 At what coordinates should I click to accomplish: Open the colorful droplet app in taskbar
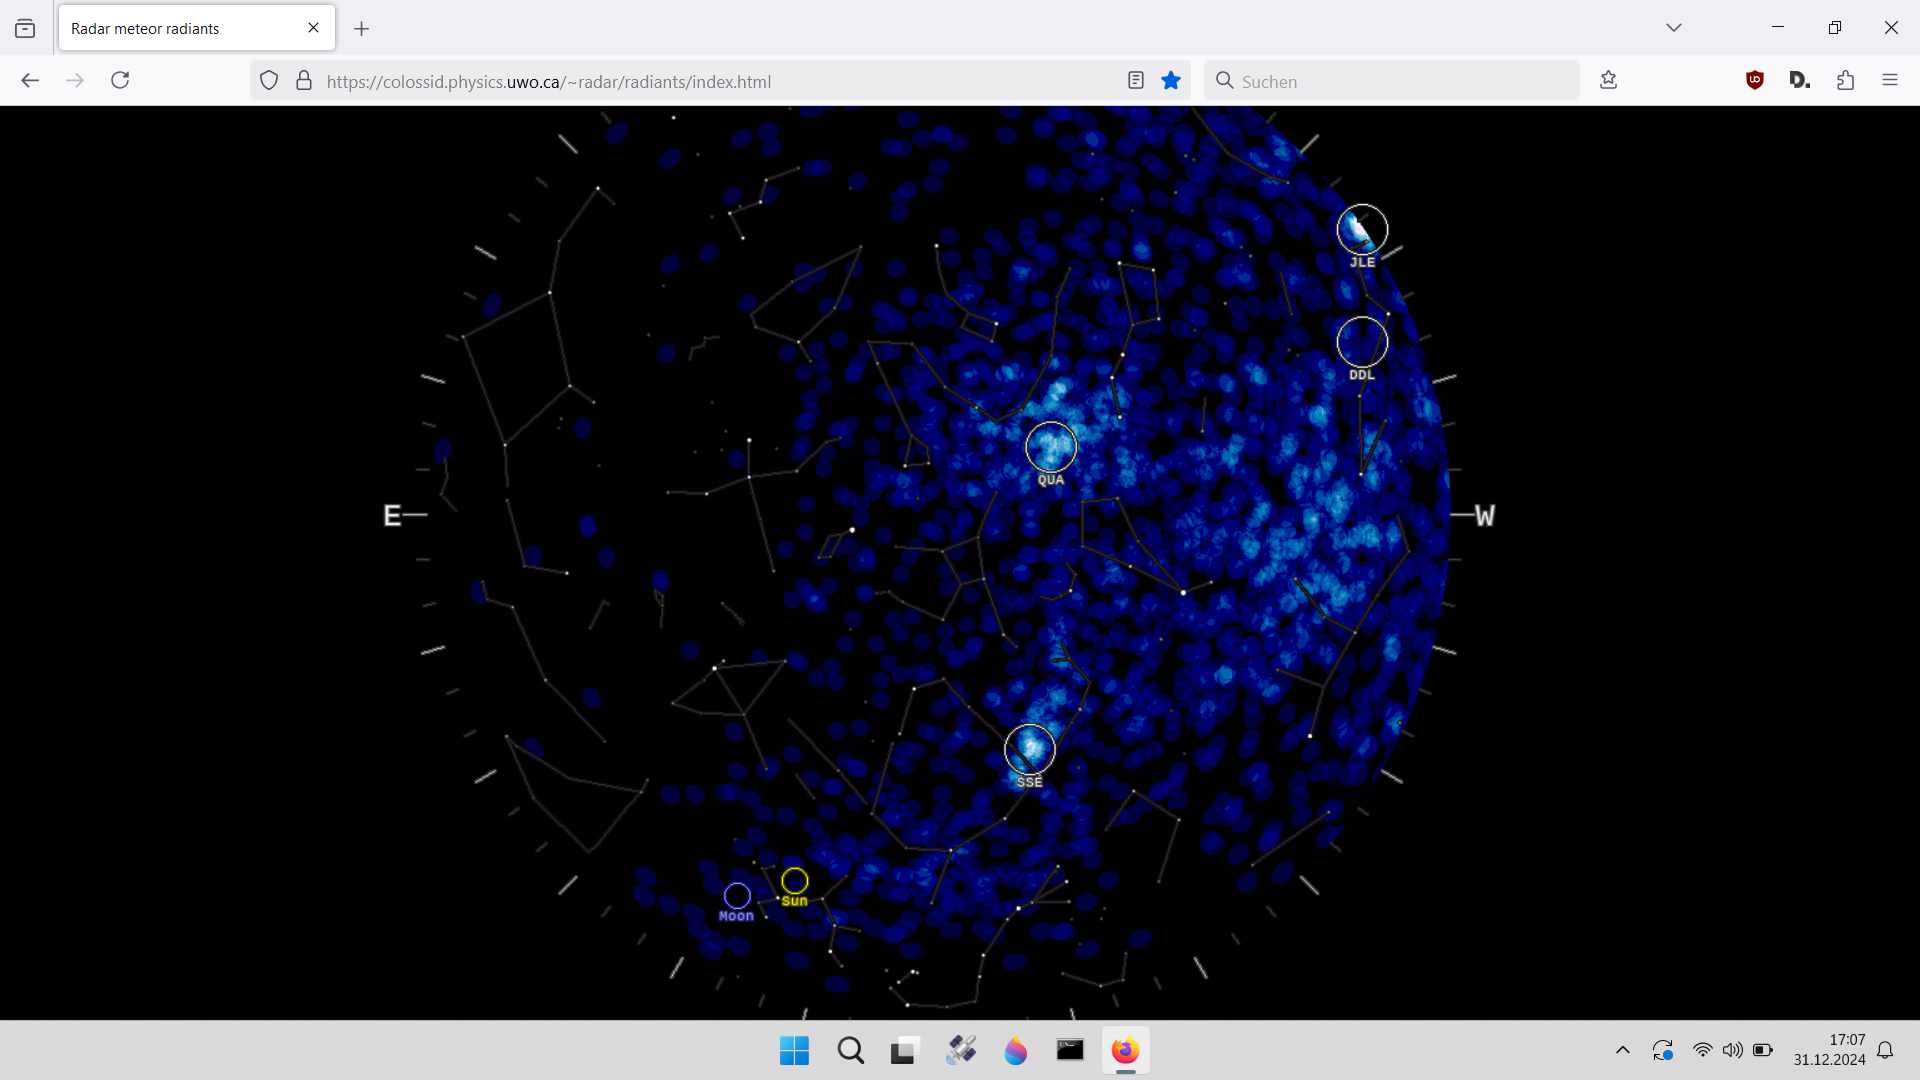pyautogui.click(x=1016, y=1051)
